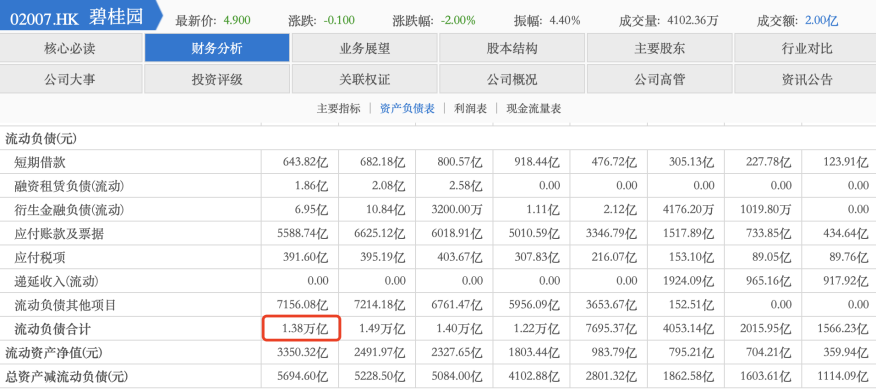Select the 流动负债合计 row label

pos(53,329)
